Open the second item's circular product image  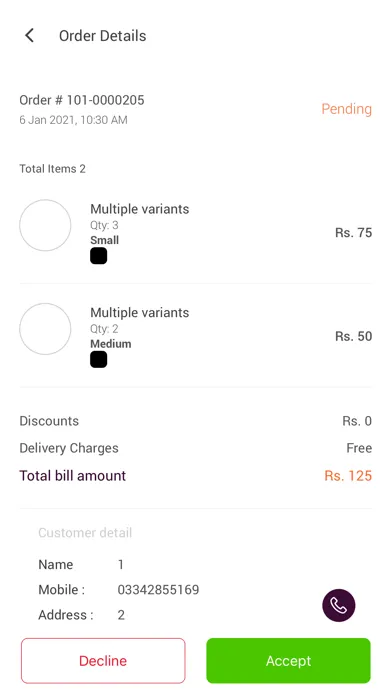click(x=45, y=329)
